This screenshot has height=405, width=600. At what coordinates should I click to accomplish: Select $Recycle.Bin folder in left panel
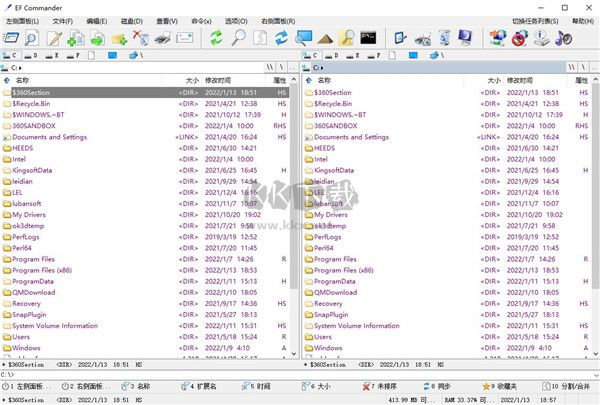click(x=145, y=104)
